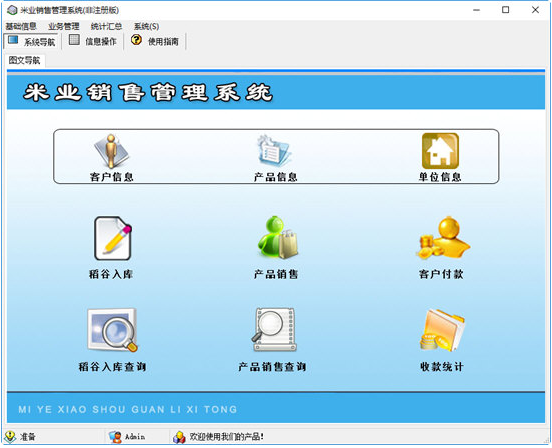
Task: Select the 系统导航 toolbar label
Action: tap(39, 42)
